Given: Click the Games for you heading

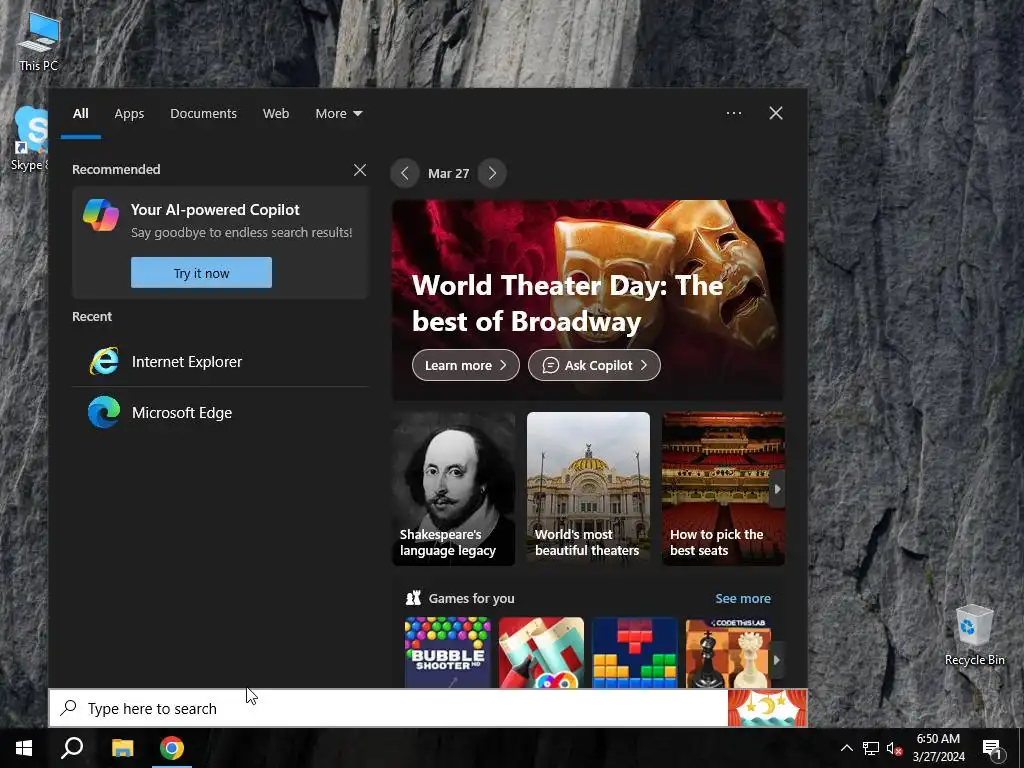Looking at the screenshot, I should coord(471,598).
